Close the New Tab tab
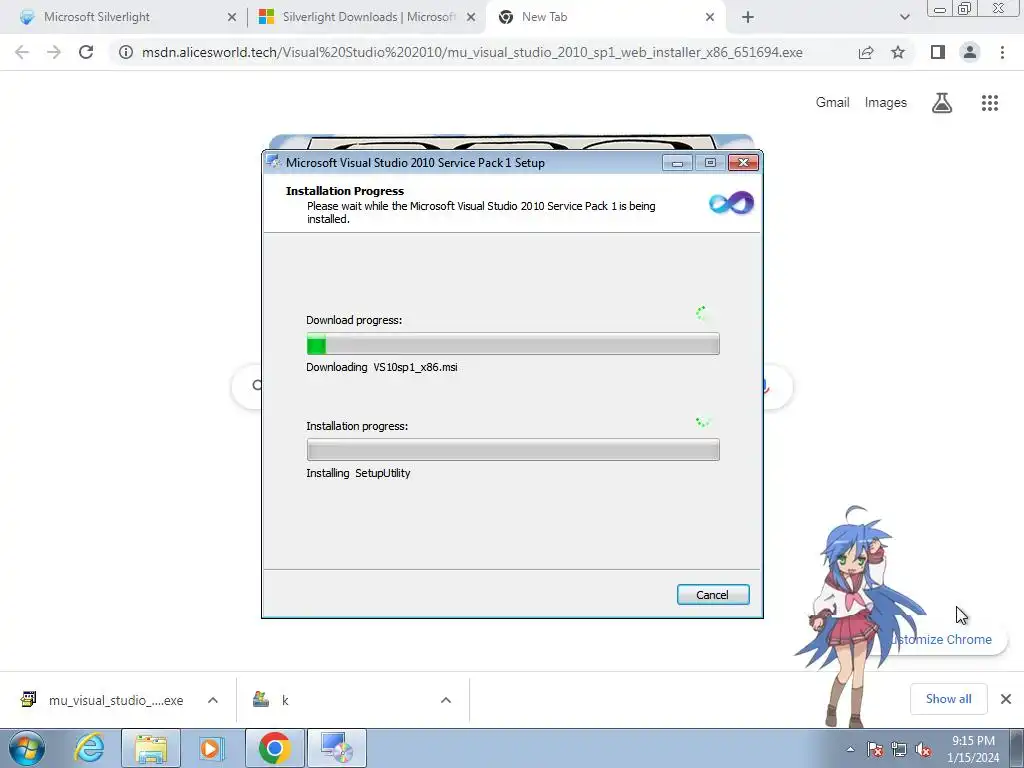Viewport: 1024px width, 768px height. coord(710,17)
